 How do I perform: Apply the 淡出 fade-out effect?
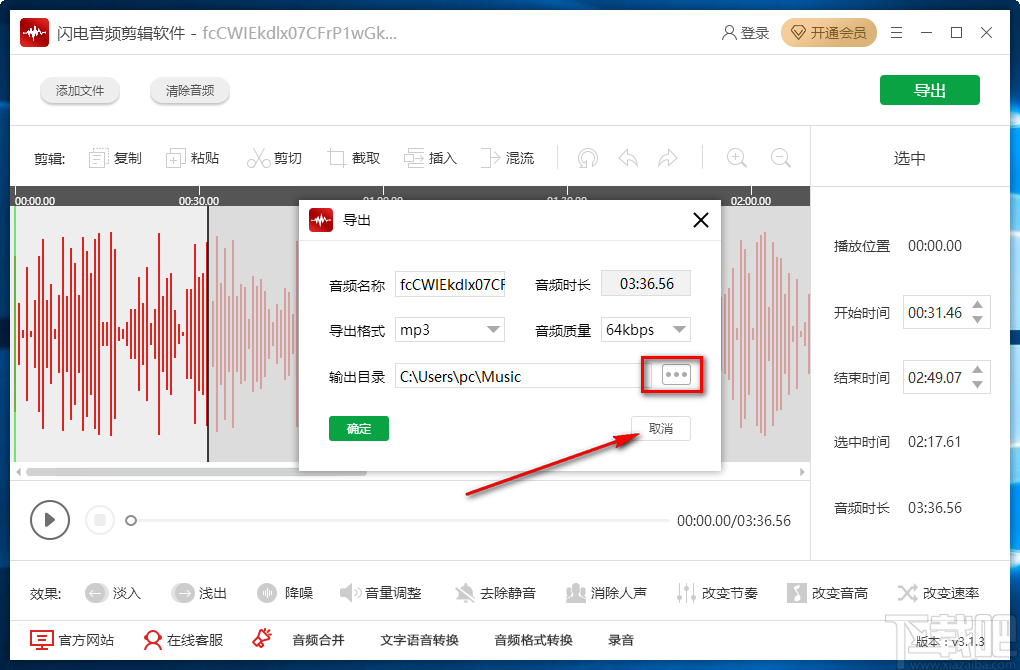(199, 592)
